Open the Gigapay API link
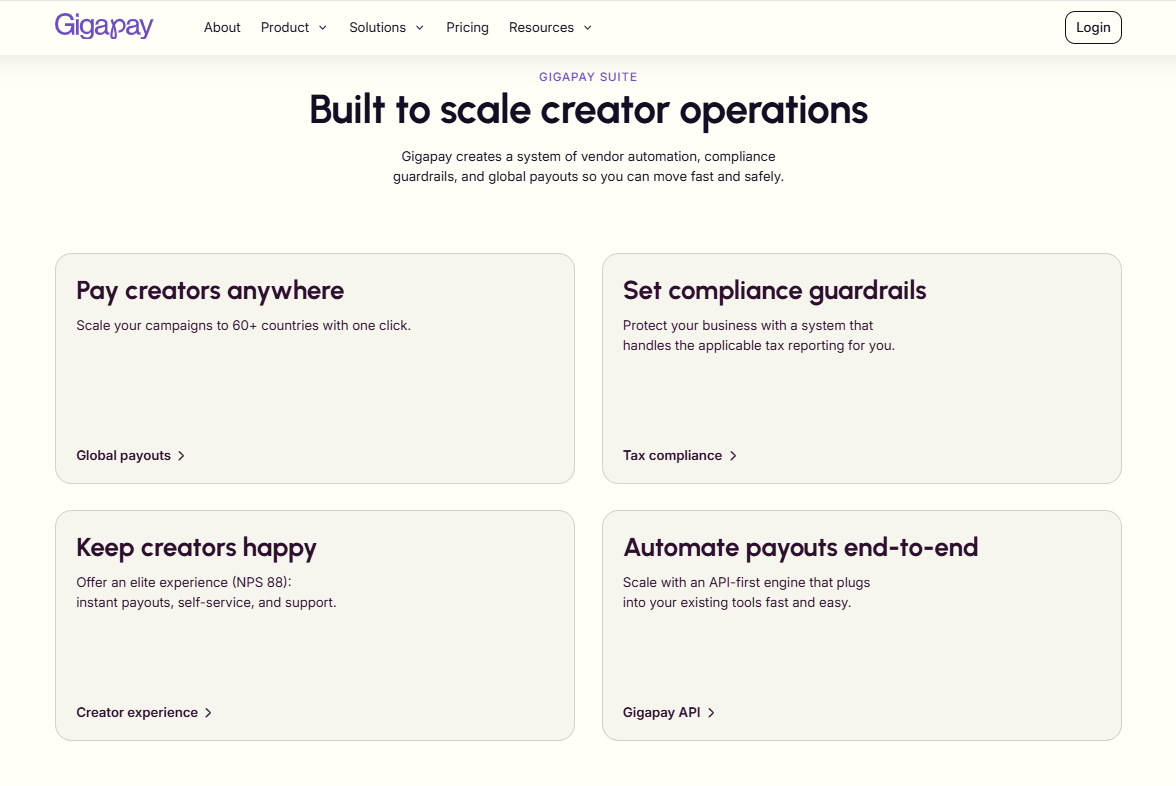 click(x=662, y=712)
